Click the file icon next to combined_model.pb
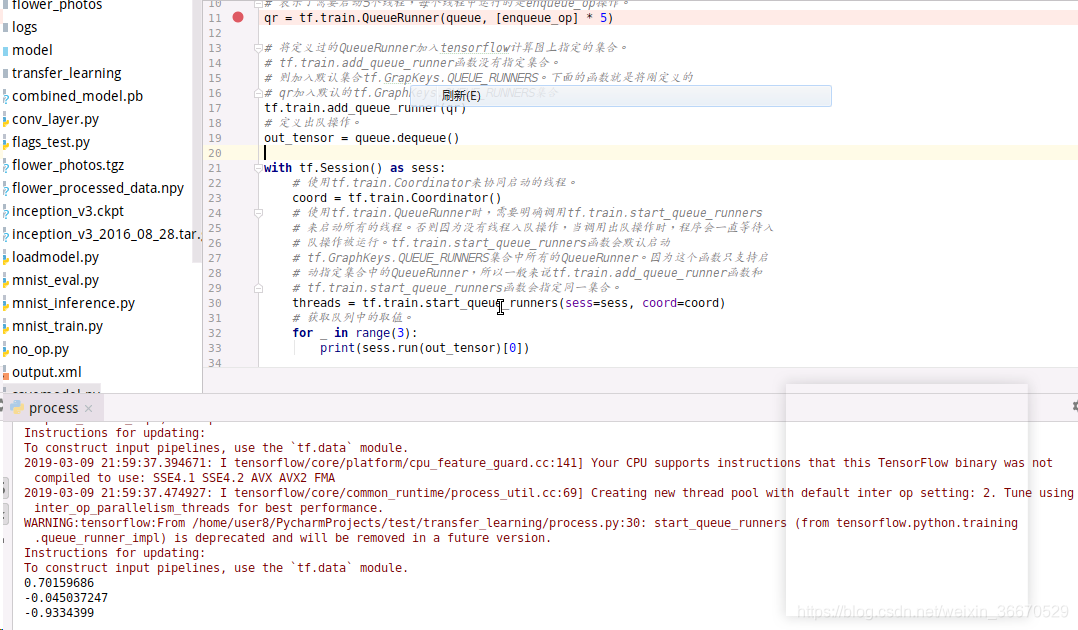The image size is (1078, 630). click(x=9, y=95)
